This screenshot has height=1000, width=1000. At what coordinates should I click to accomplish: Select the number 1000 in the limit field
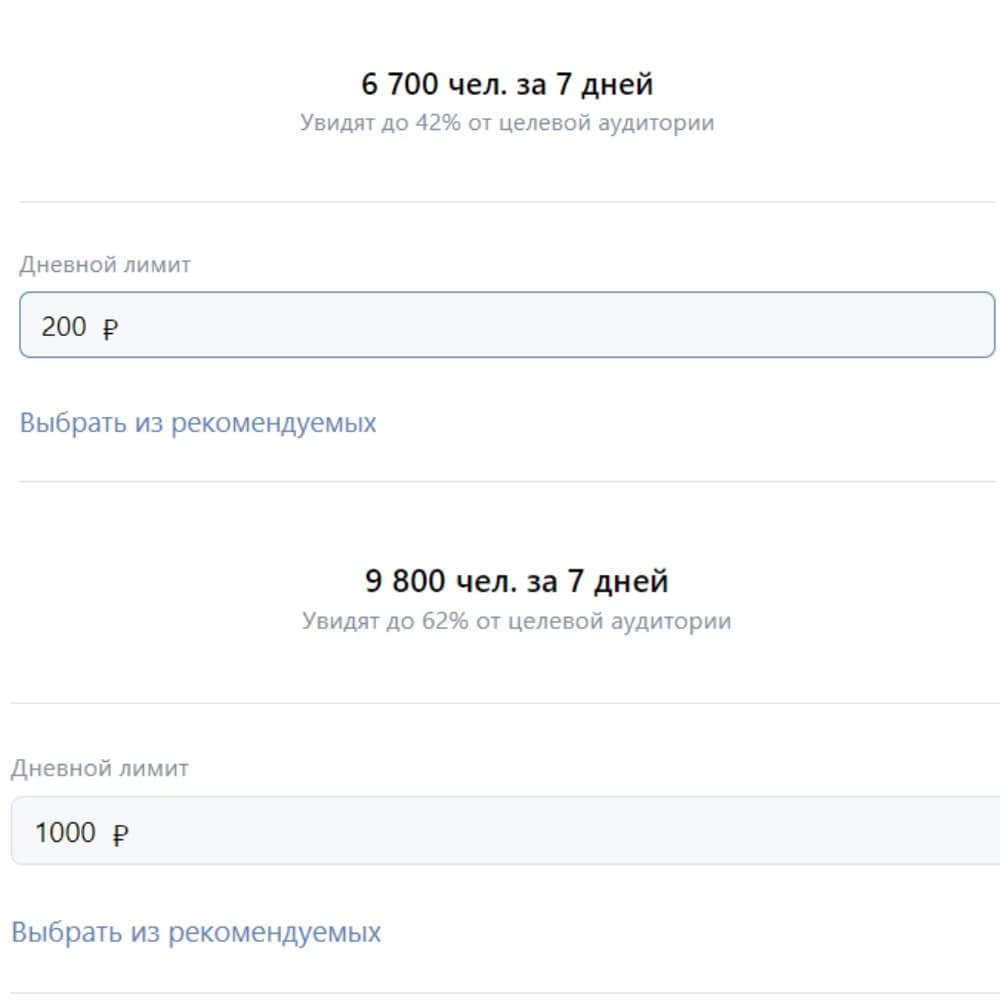pyautogui.click(x=67, y=832)
